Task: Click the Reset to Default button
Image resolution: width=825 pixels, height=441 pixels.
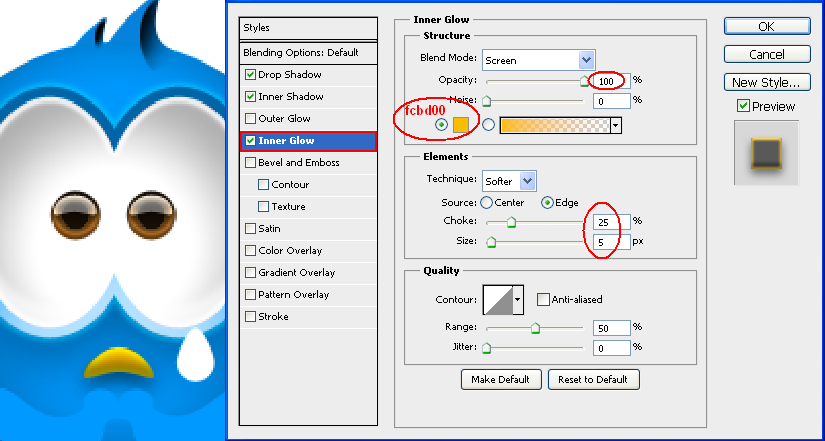Action: click(593, 379)
